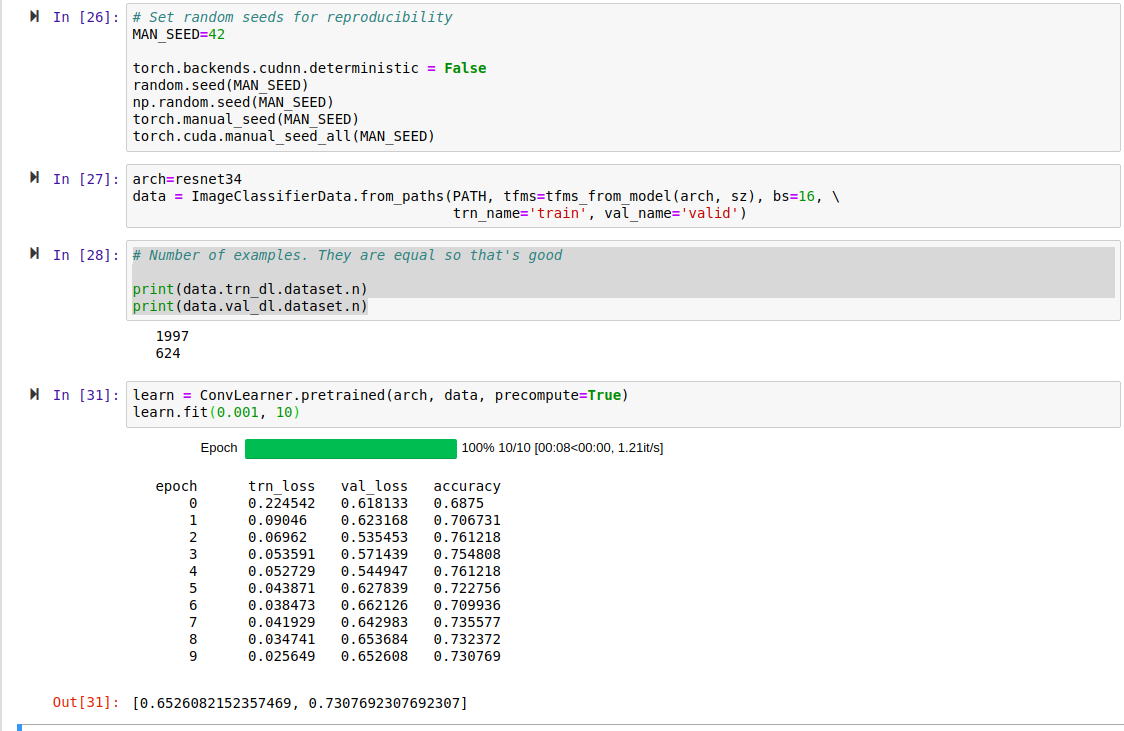1124x731 pixels.
Task: Click the In [31] prompt label
Action: click(x=85, y=396)
